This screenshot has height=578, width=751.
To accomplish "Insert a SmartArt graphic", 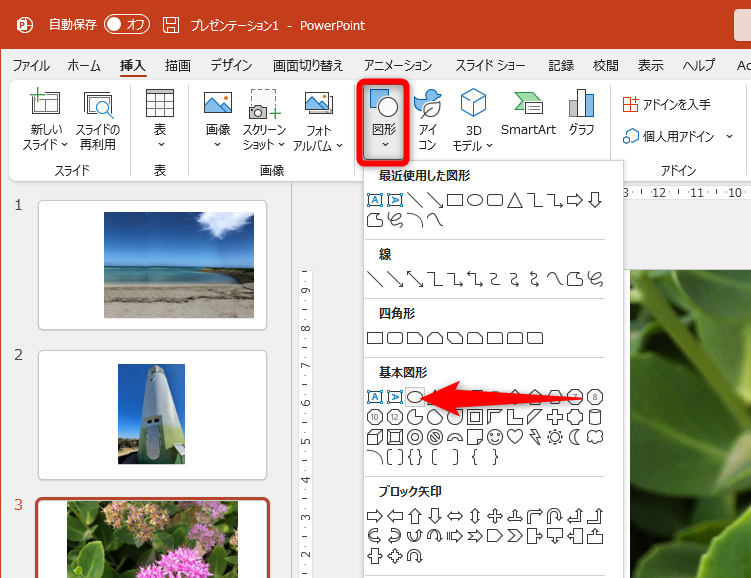I will (528, 113).
